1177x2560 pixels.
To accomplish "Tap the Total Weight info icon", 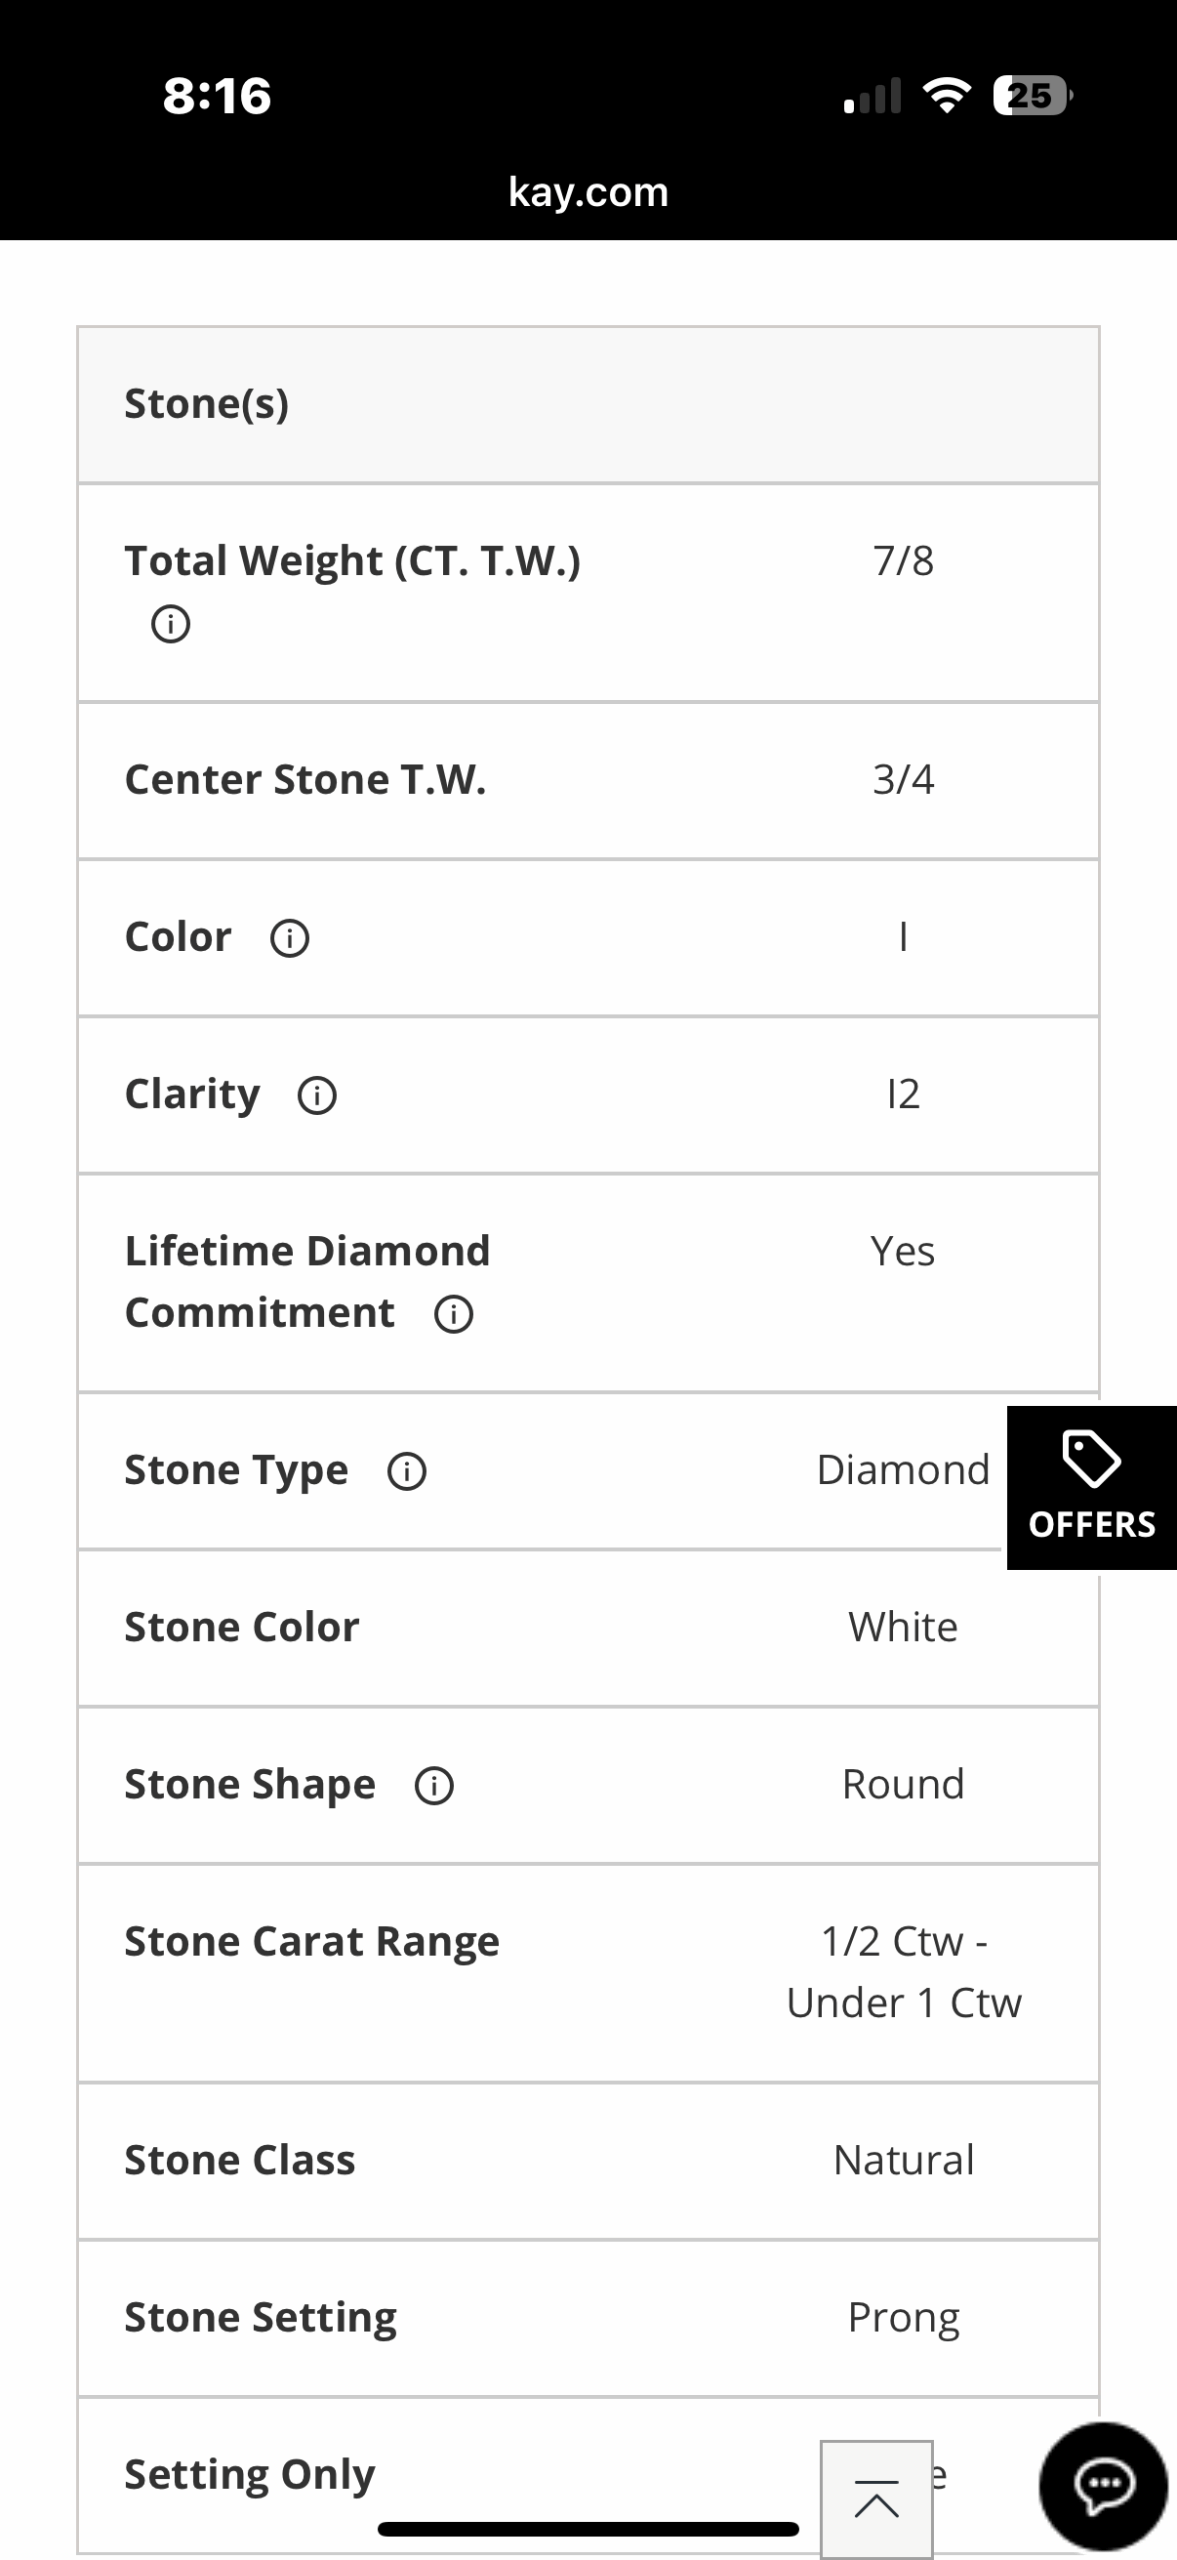I will click(x=170, y=624).
